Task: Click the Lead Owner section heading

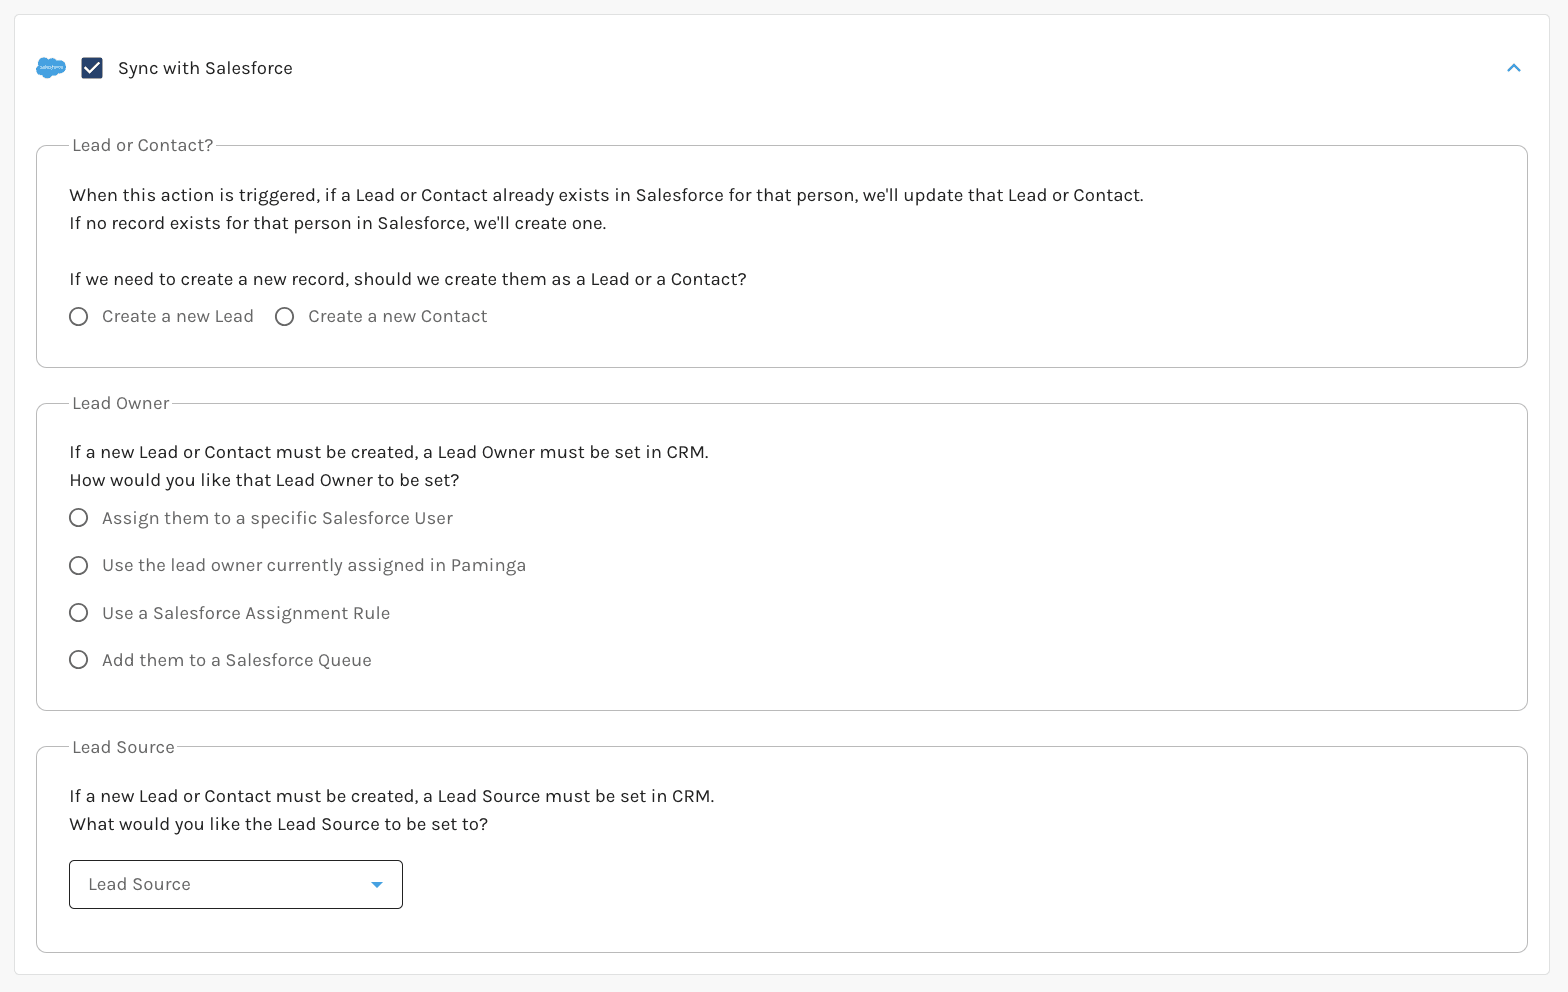Action: tap(121, 403)
